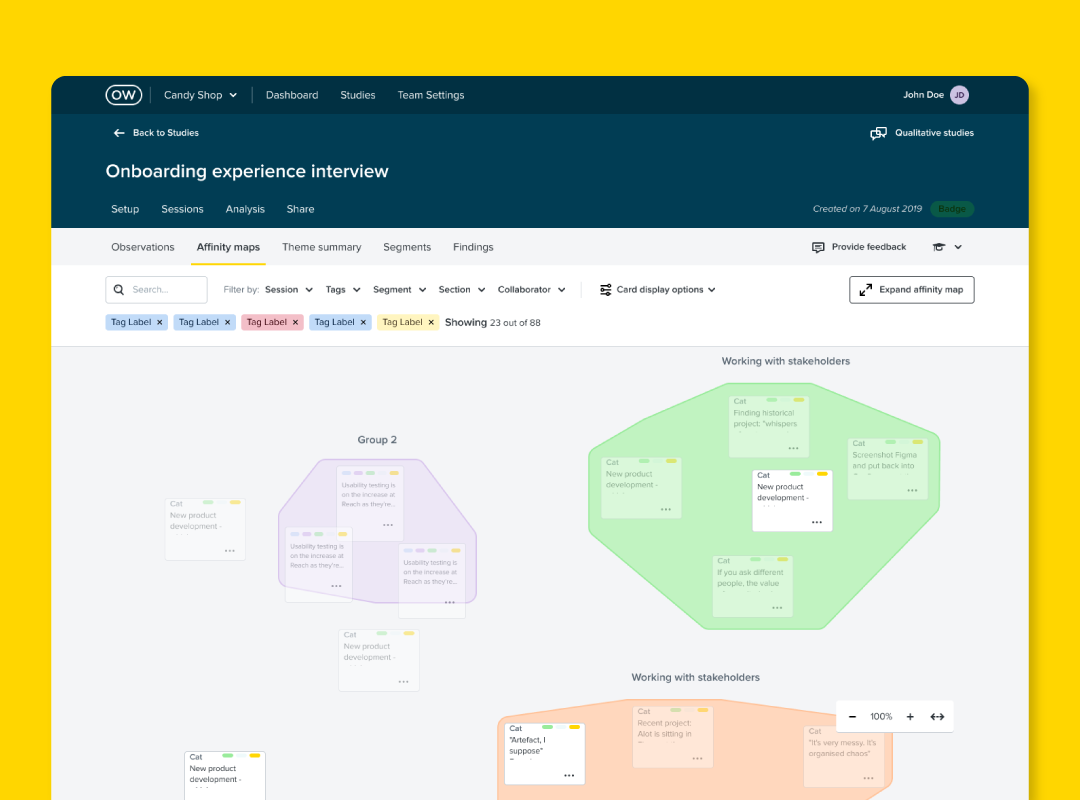
Task: Remove the first Tag Label filter chip
Action: [x=158, y=322]
